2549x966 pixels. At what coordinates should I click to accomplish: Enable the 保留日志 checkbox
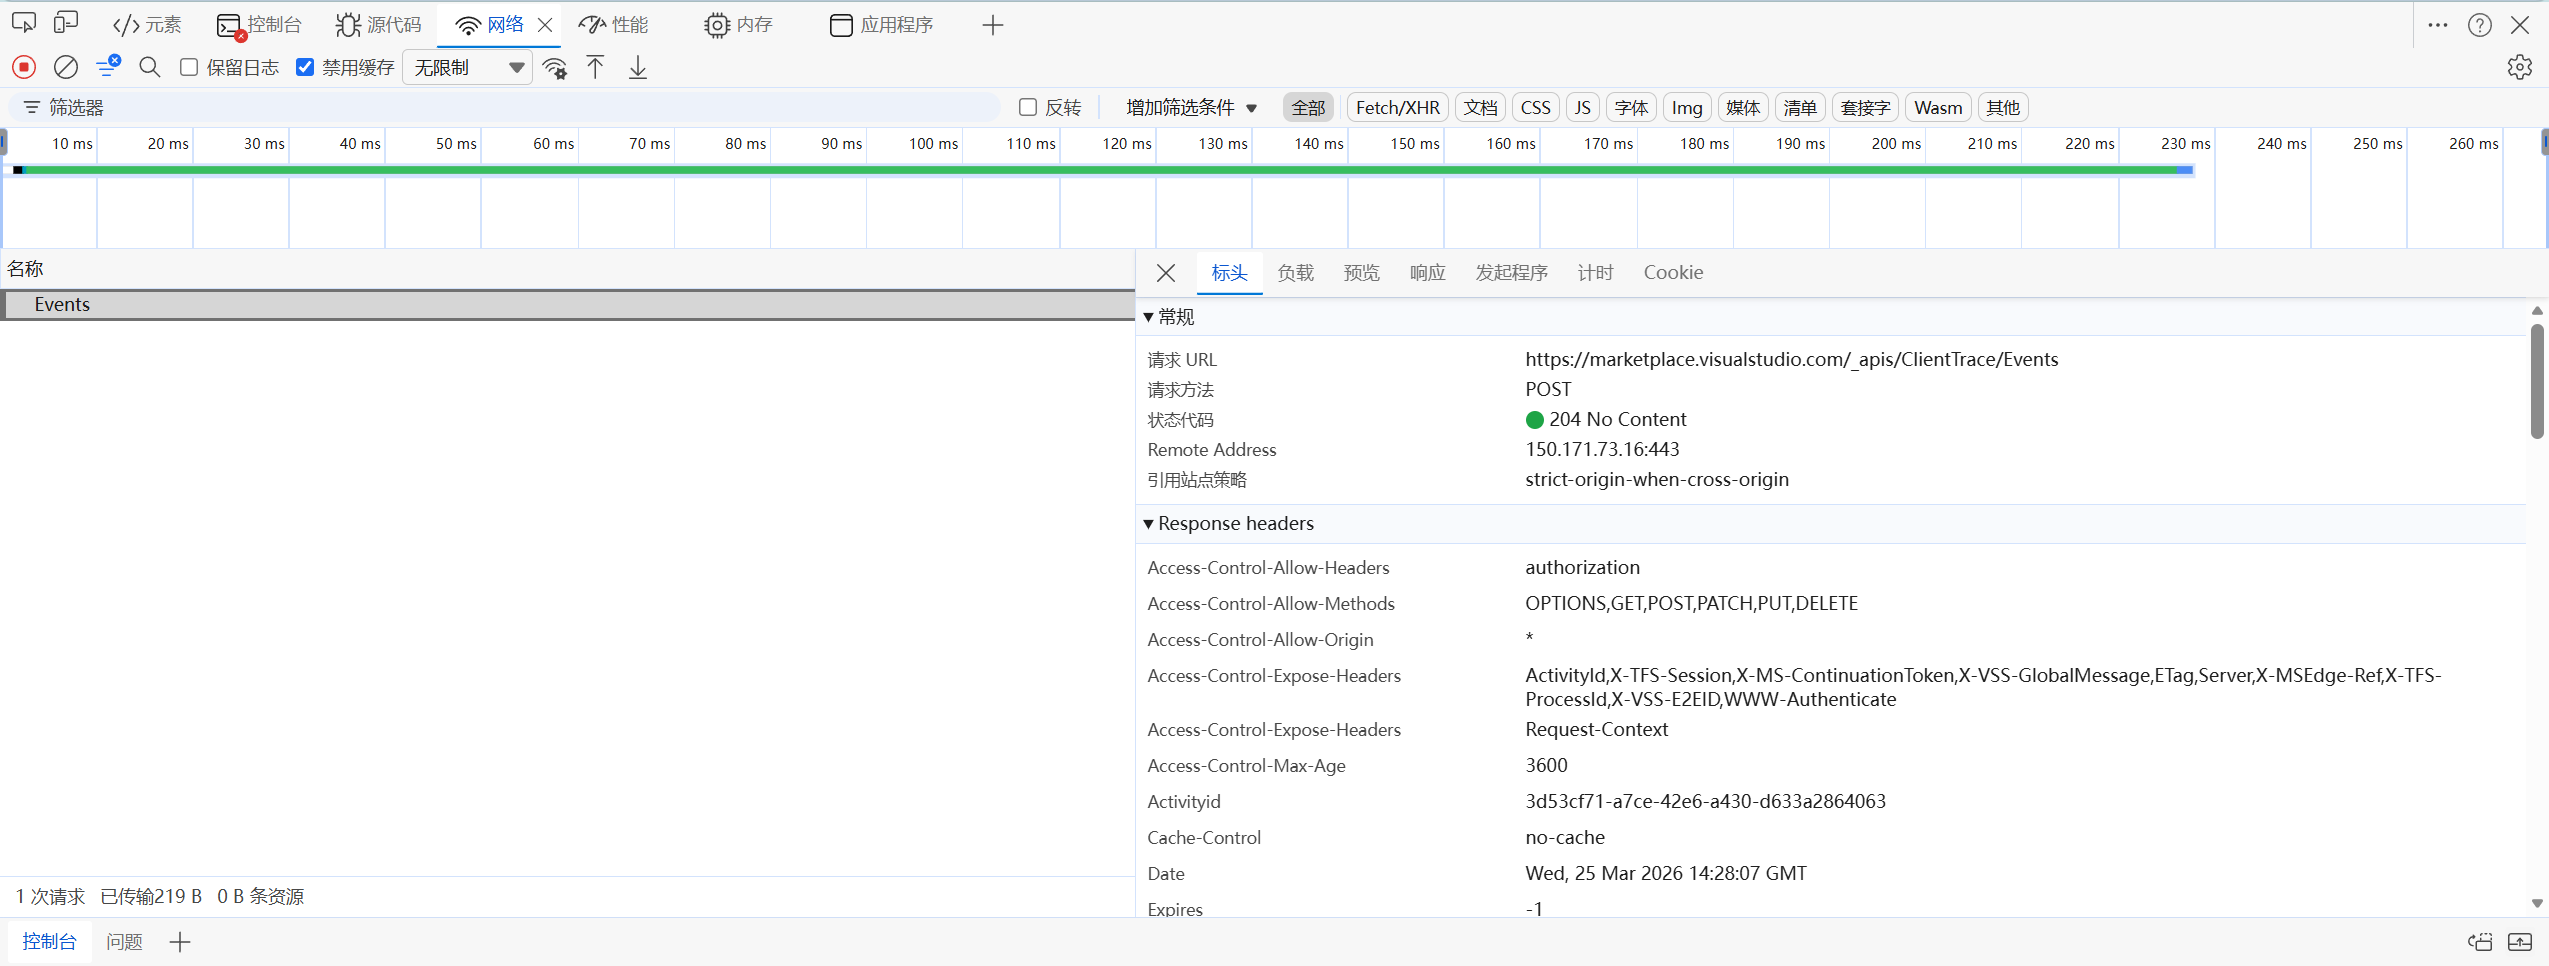click(189, 67)
